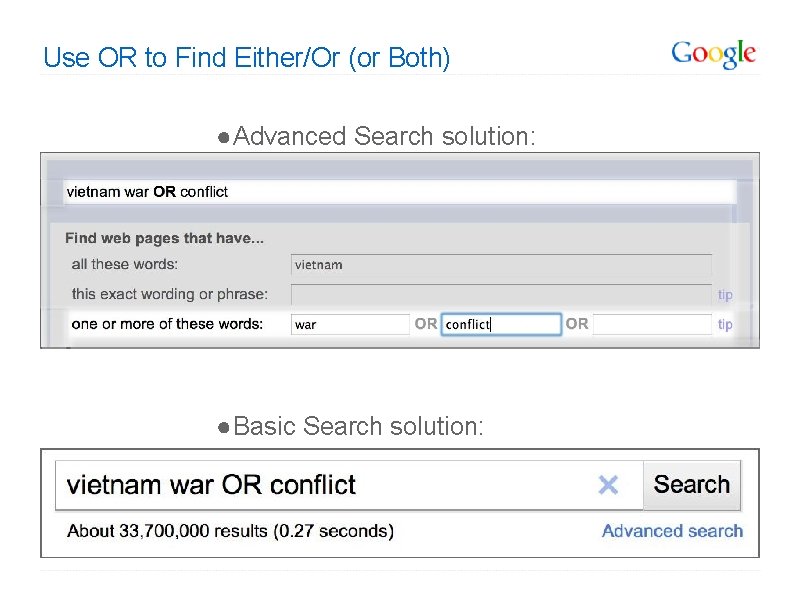Image resolution: width=800 pixels, height=600 pixels.
Task: Click the top advanced search query field
Action: point(400,192)
